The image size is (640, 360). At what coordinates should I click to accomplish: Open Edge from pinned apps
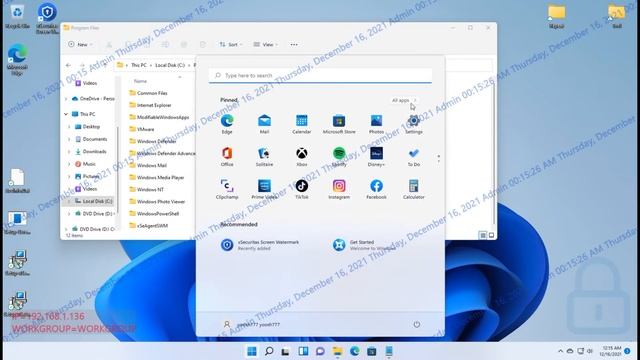(x=227, y=124)
